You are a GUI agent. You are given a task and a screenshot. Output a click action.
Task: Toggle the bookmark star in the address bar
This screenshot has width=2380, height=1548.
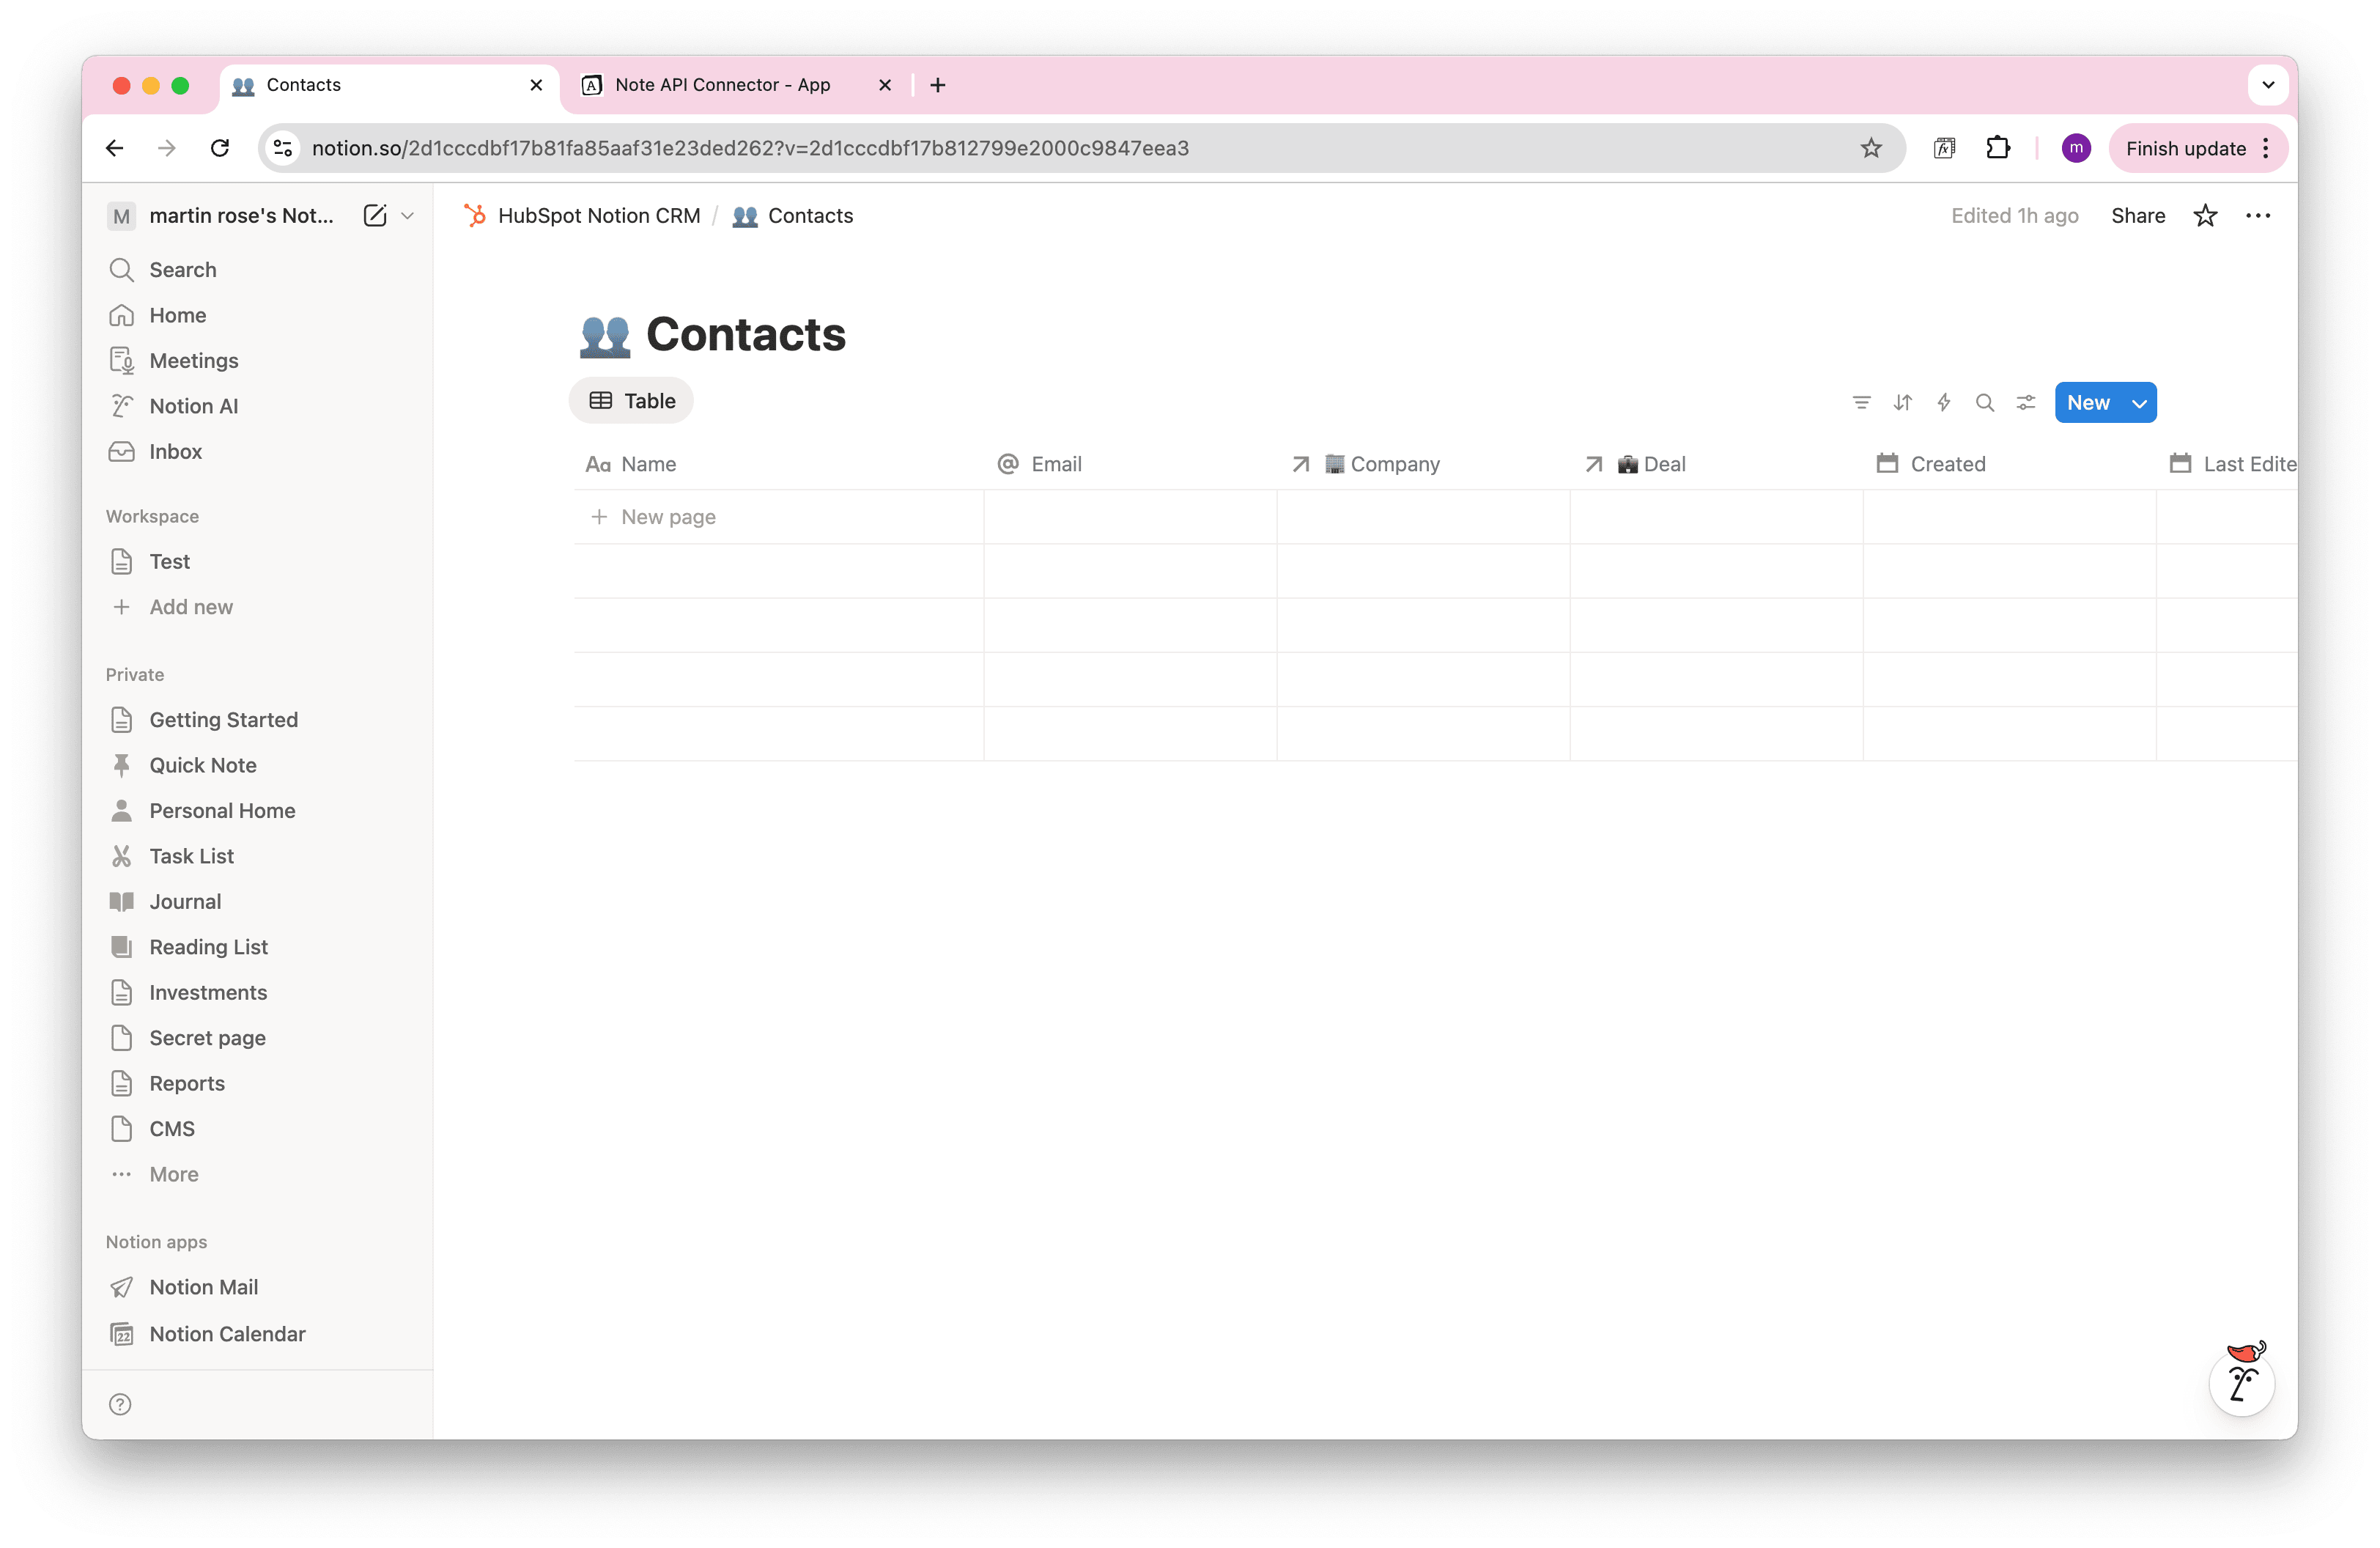click(1871, 148)
